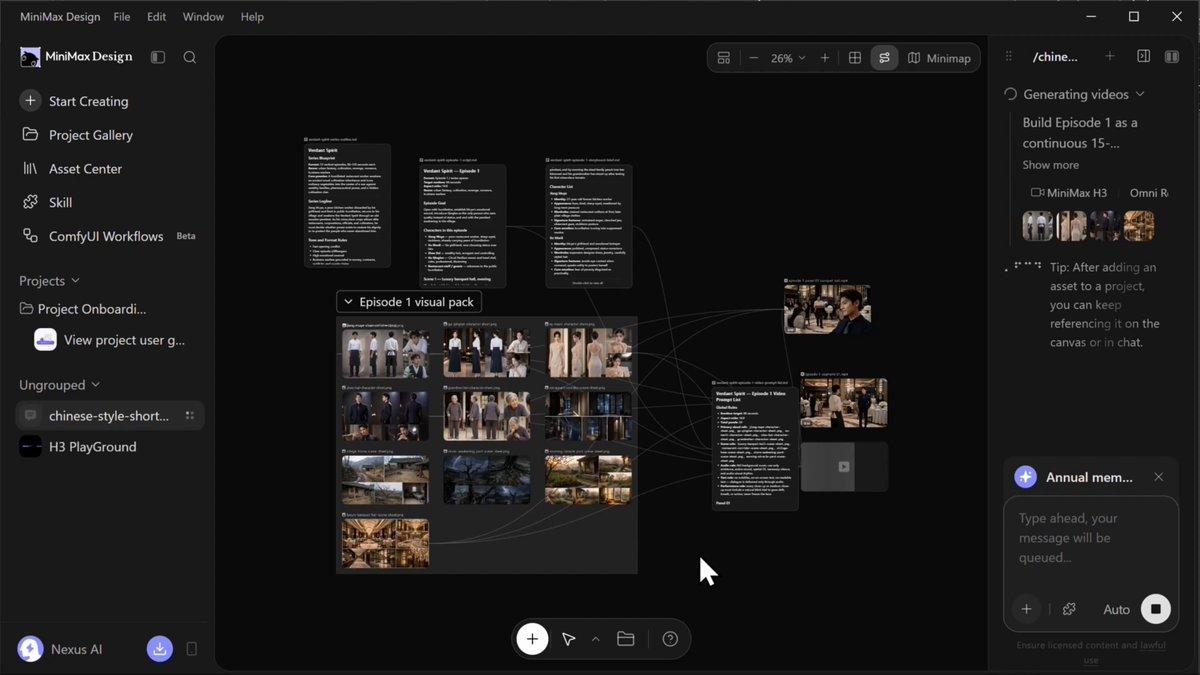Play the pending video placeholder thumbnail
Screen dimensions: 1200x675
tap(844, 466)
